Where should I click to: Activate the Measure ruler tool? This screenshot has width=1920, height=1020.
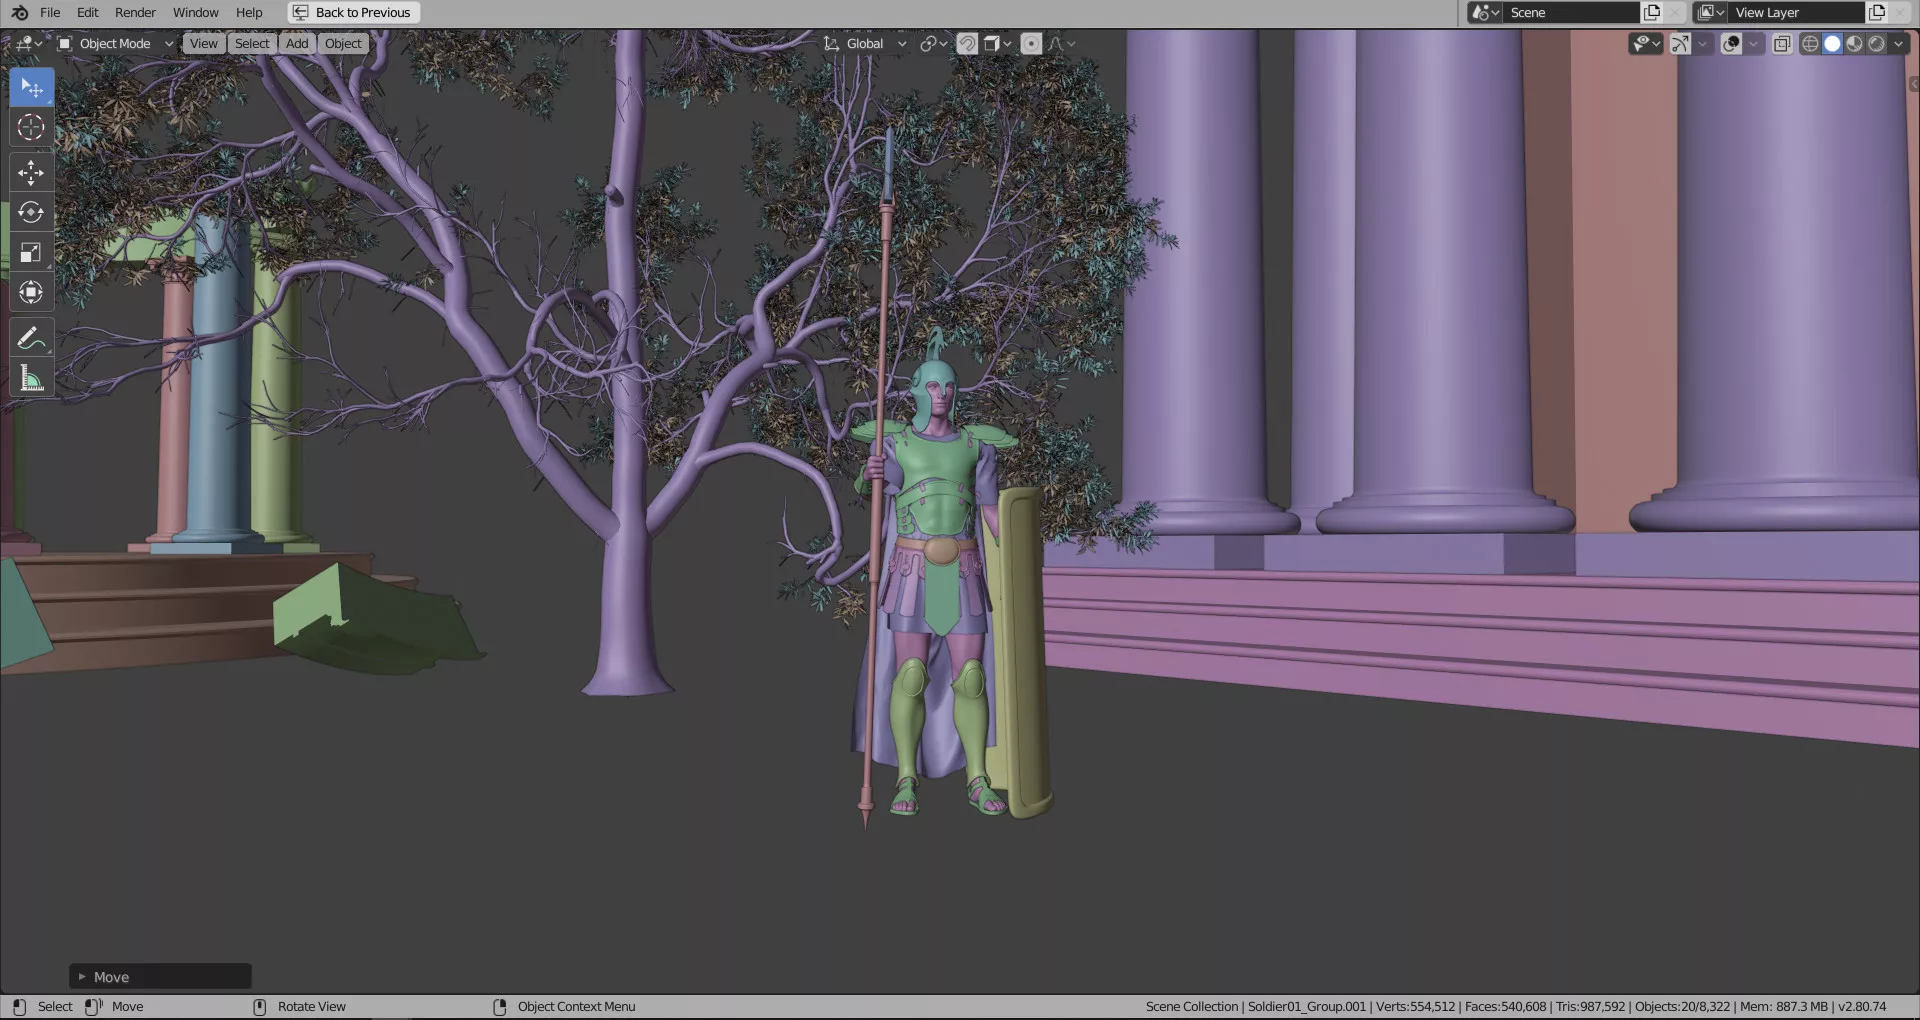coord(31,379)
